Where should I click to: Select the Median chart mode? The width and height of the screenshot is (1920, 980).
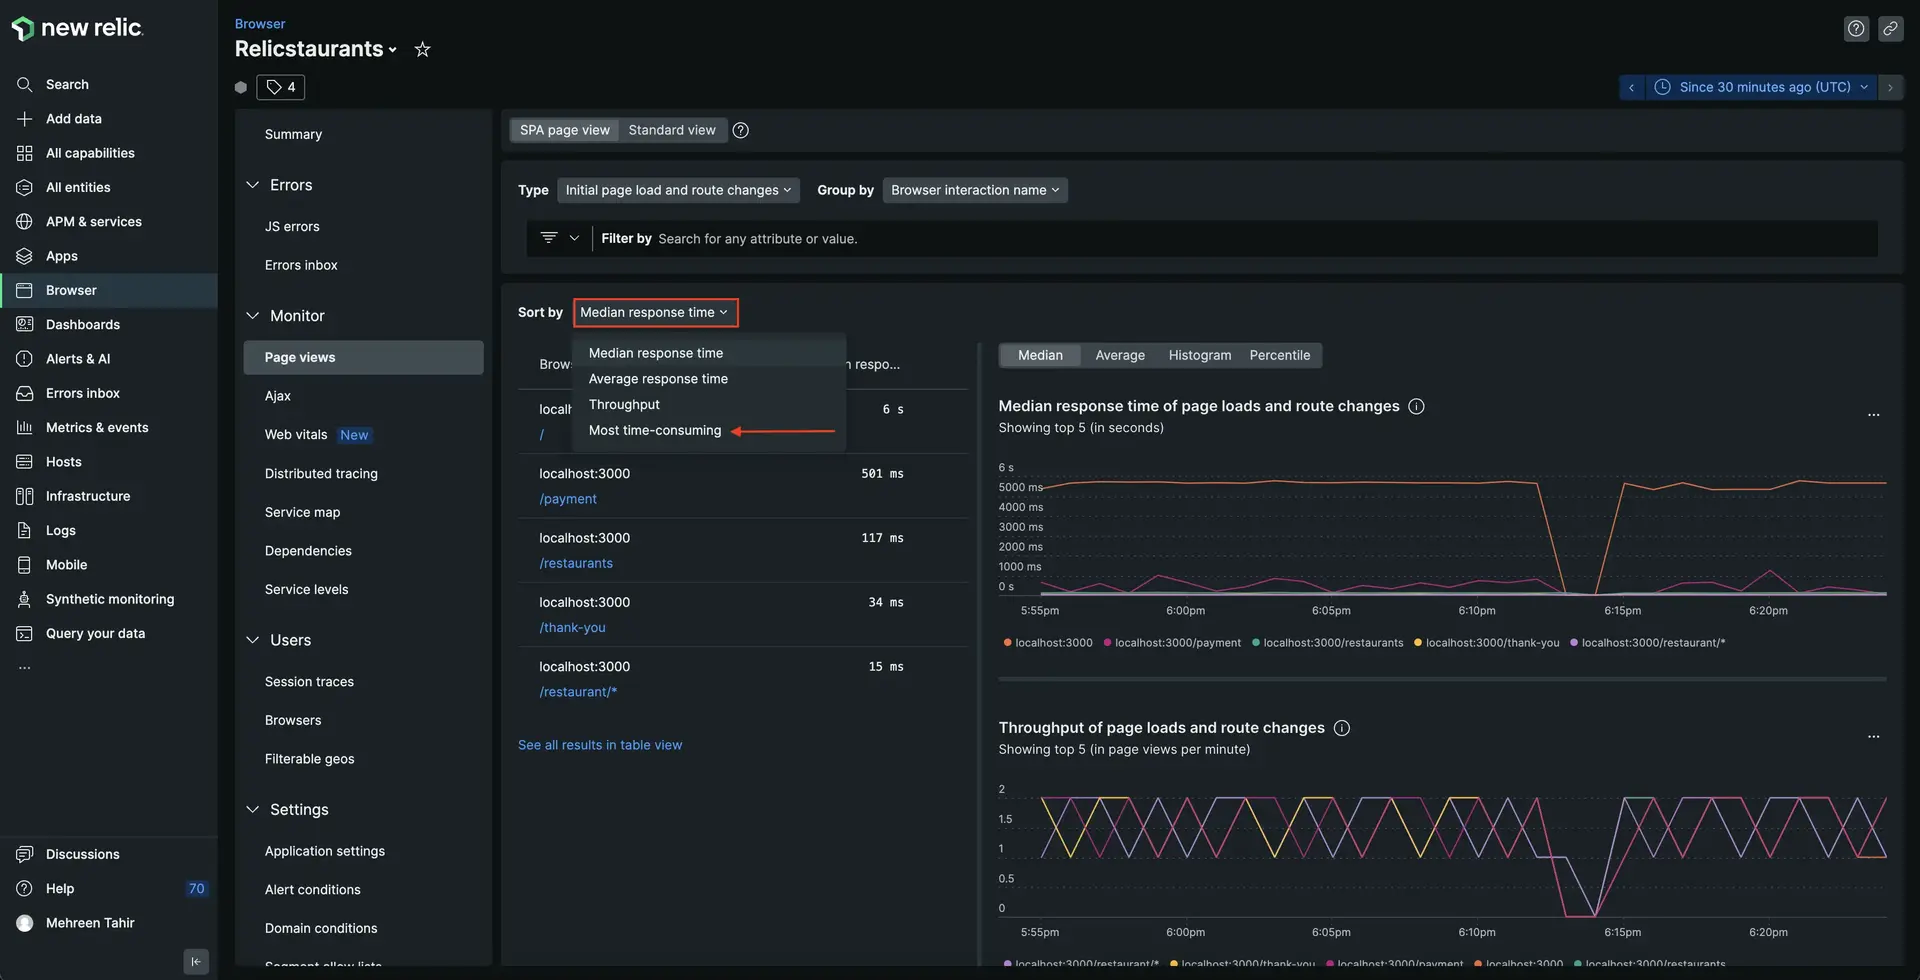coord(1040,355)
